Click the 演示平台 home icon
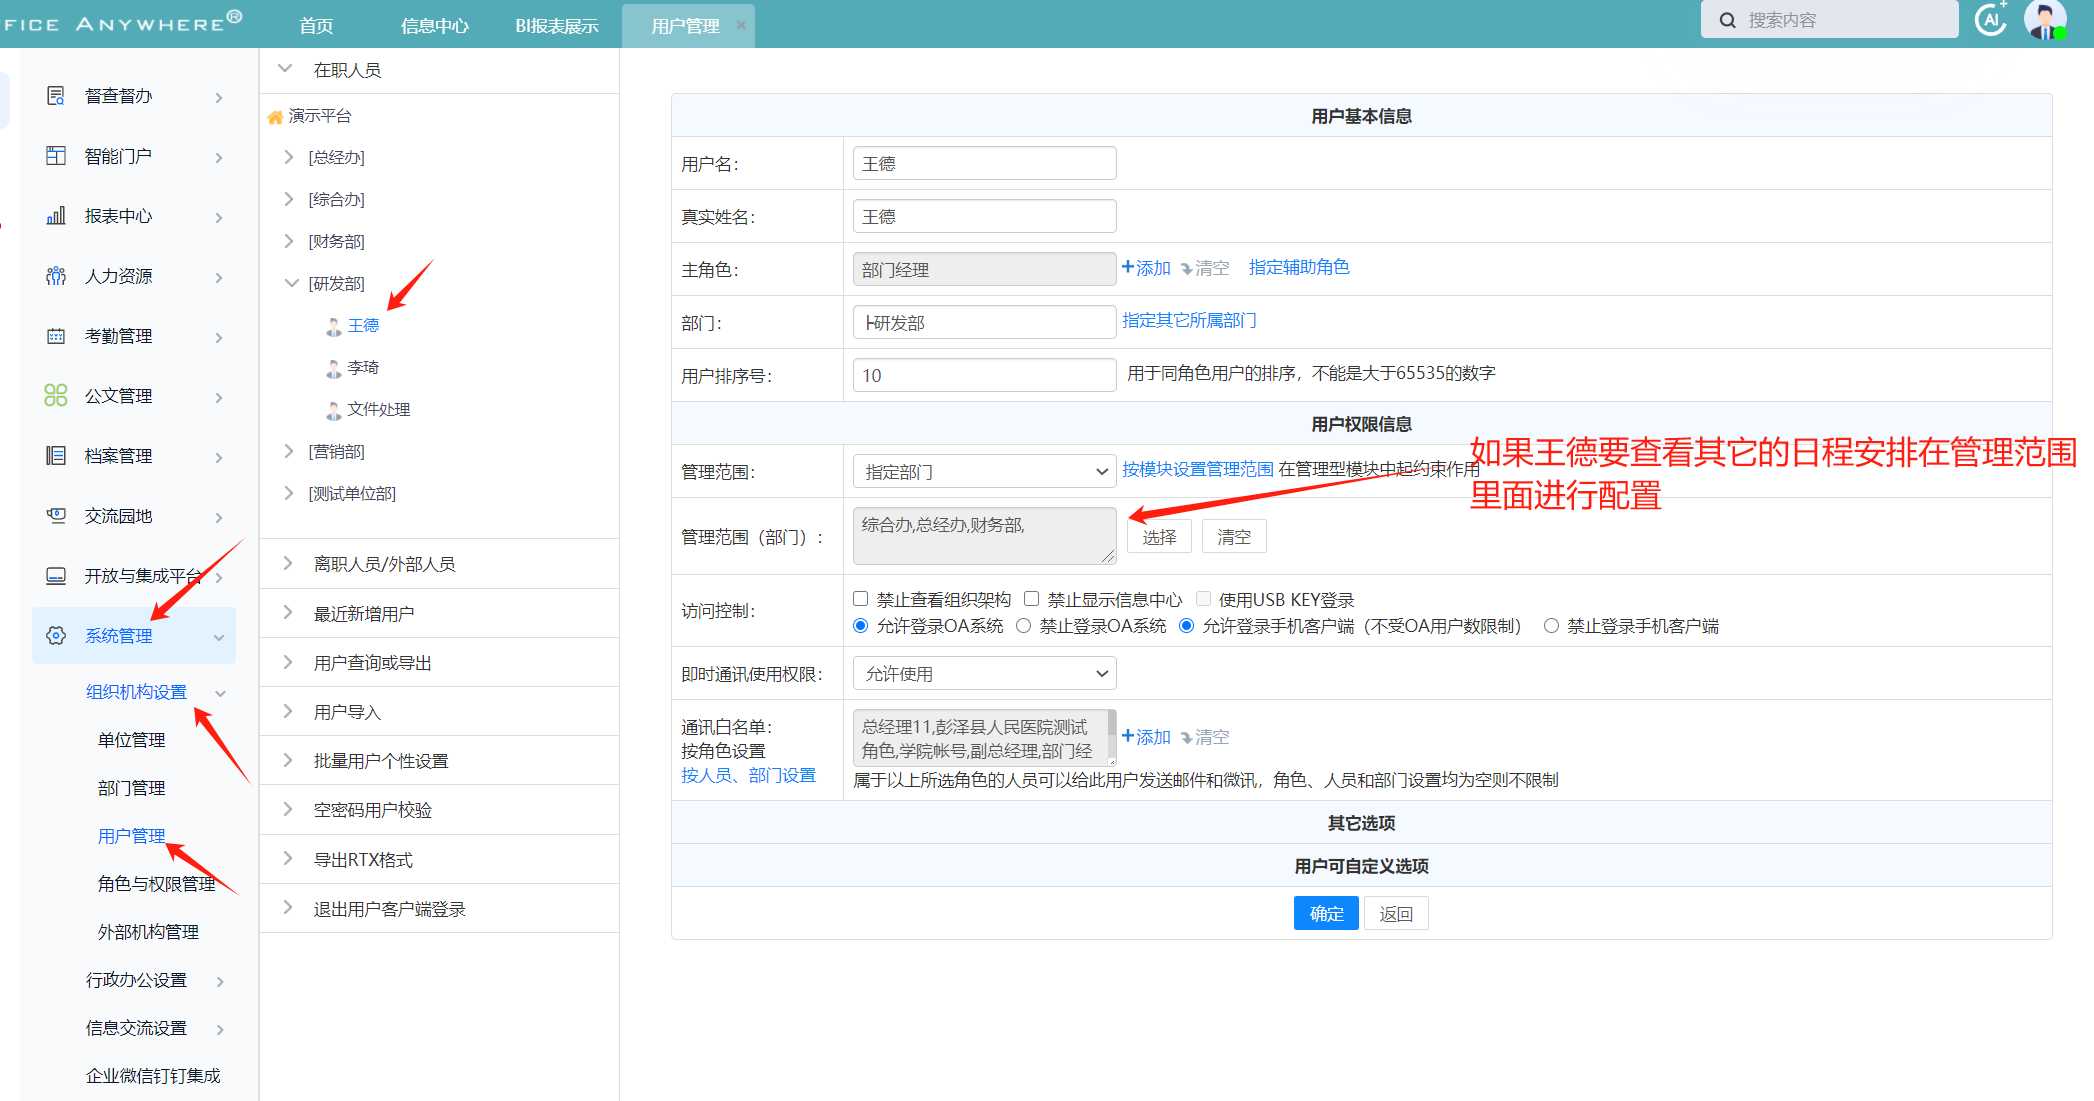2094x1101 pixels. [275, 117]
